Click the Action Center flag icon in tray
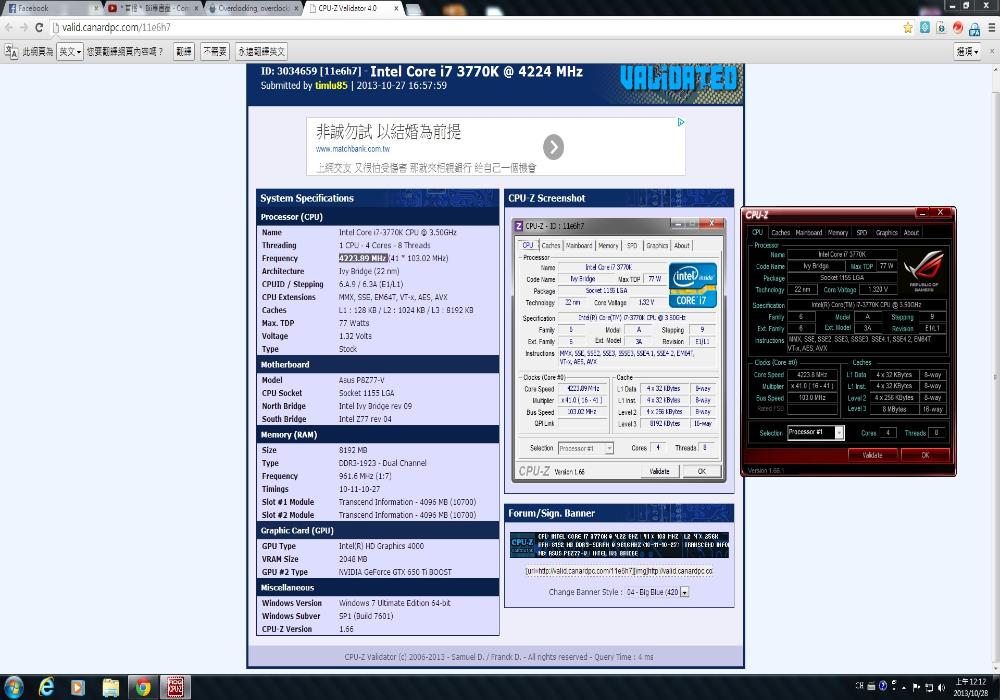The height and width of the screenshot is (700, 1000). (916, 687)
